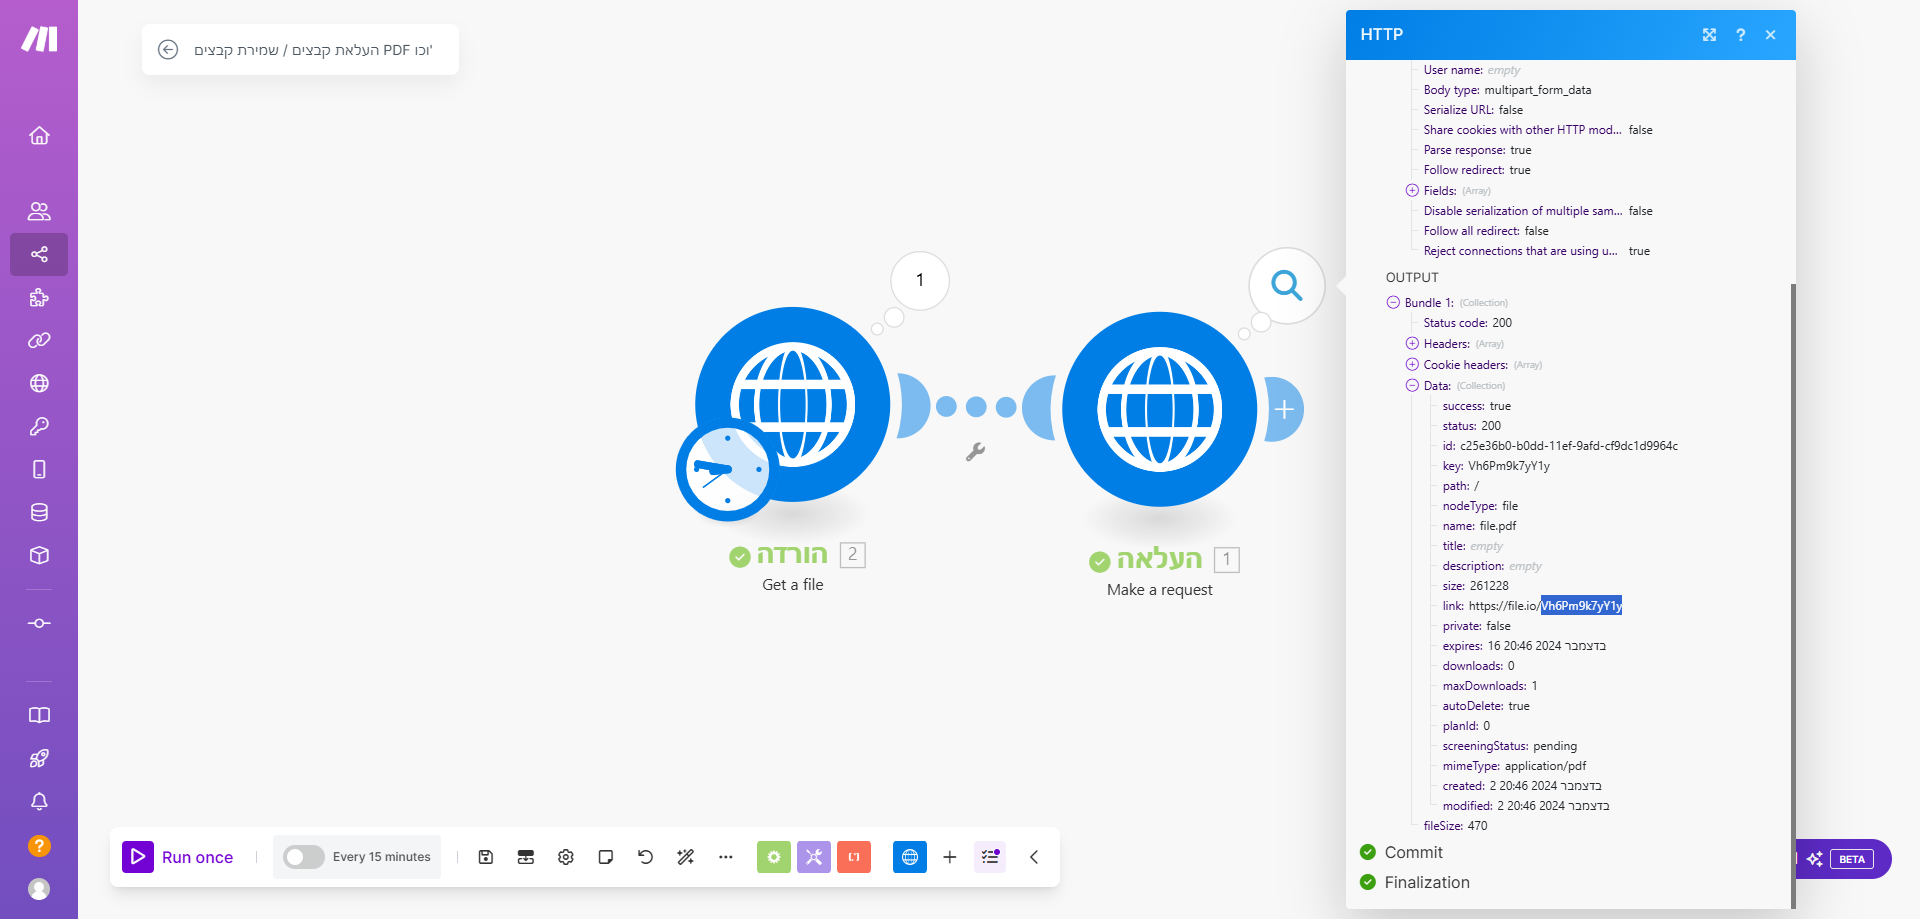Click the auto-align magic wand icon
Viewport: 1920px width, 919px height.
[x=686, y=857]
